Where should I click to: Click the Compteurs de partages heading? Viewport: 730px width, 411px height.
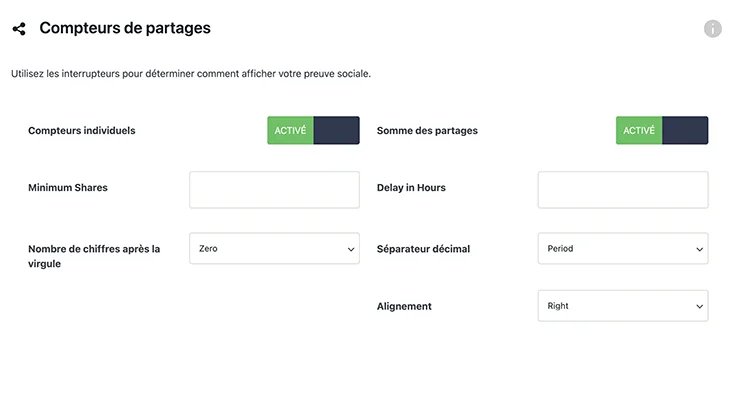(x=125, y=28)
